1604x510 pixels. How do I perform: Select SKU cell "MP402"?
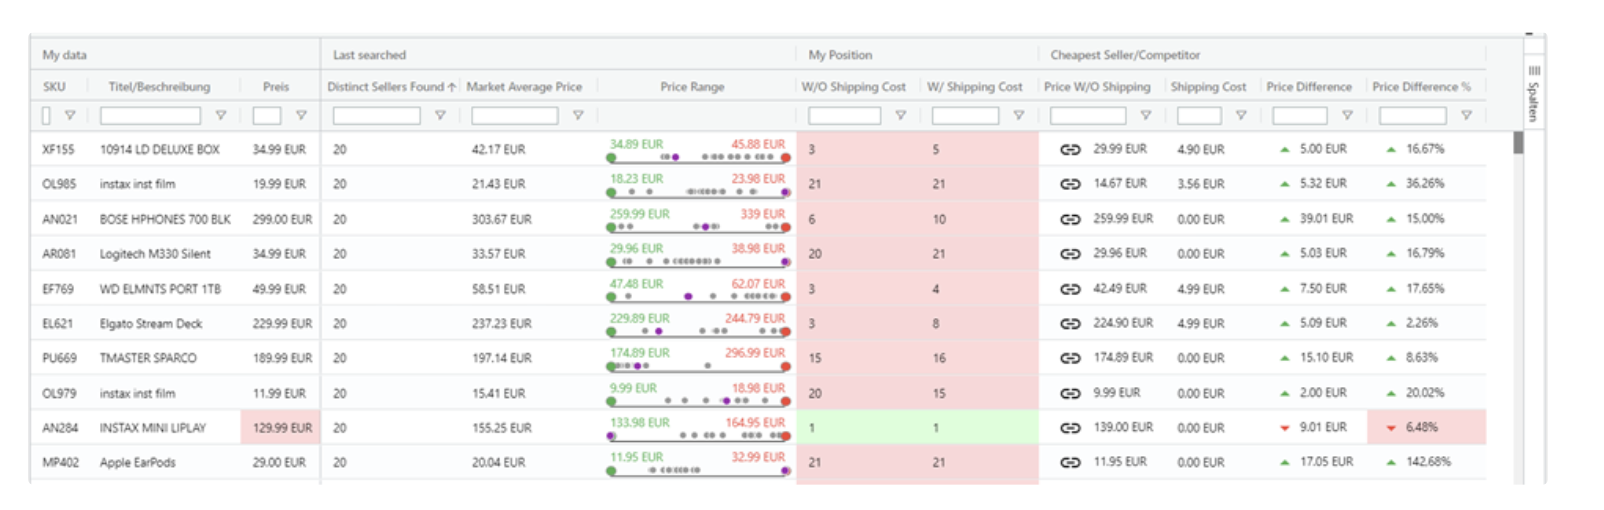[60, 463]
